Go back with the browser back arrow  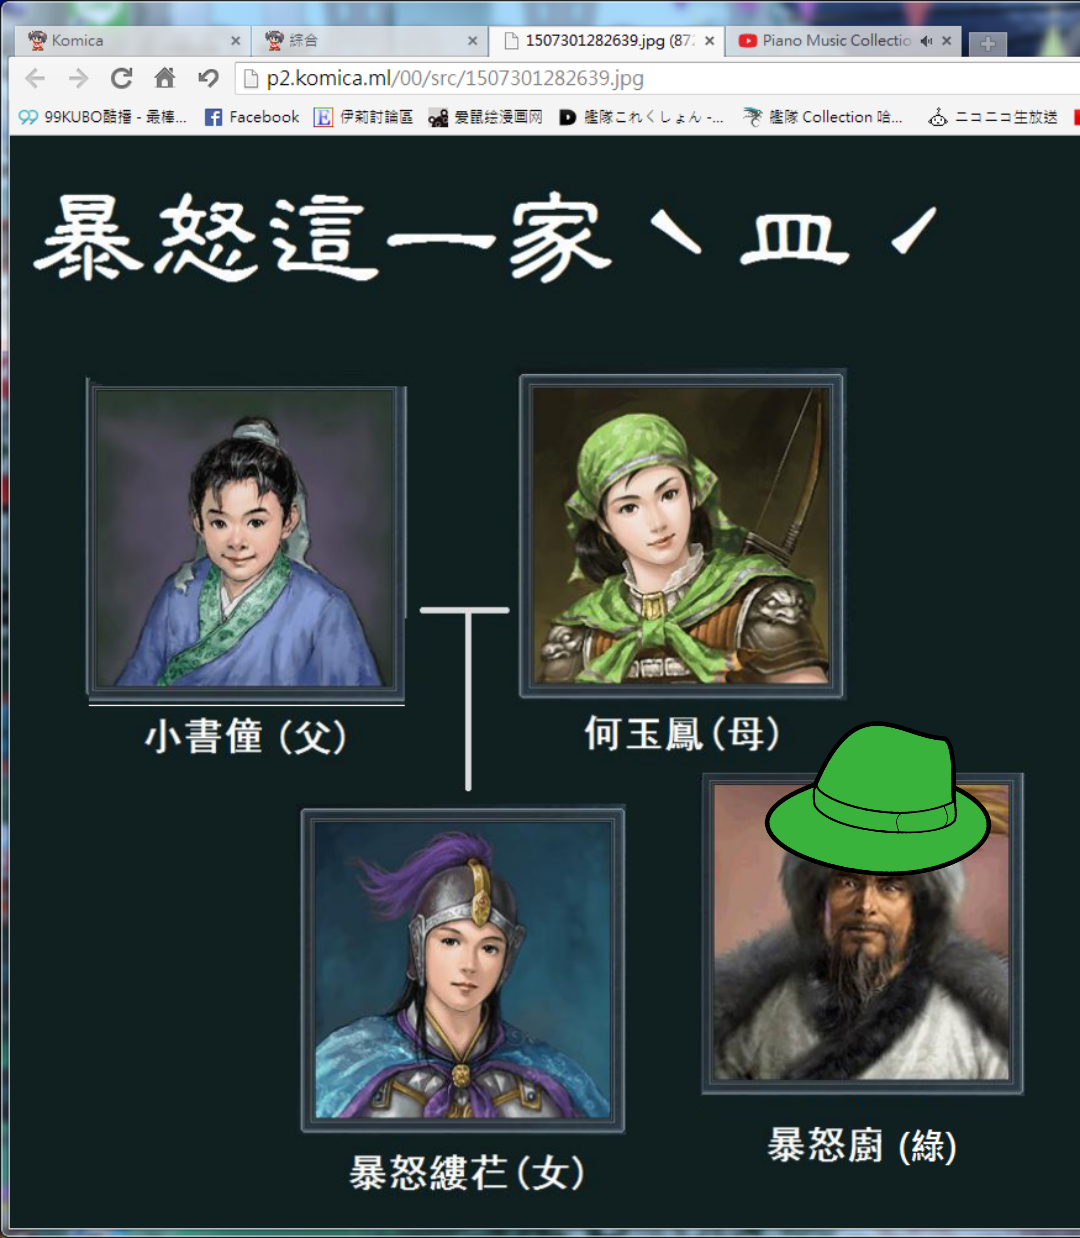tap(35, 78)
